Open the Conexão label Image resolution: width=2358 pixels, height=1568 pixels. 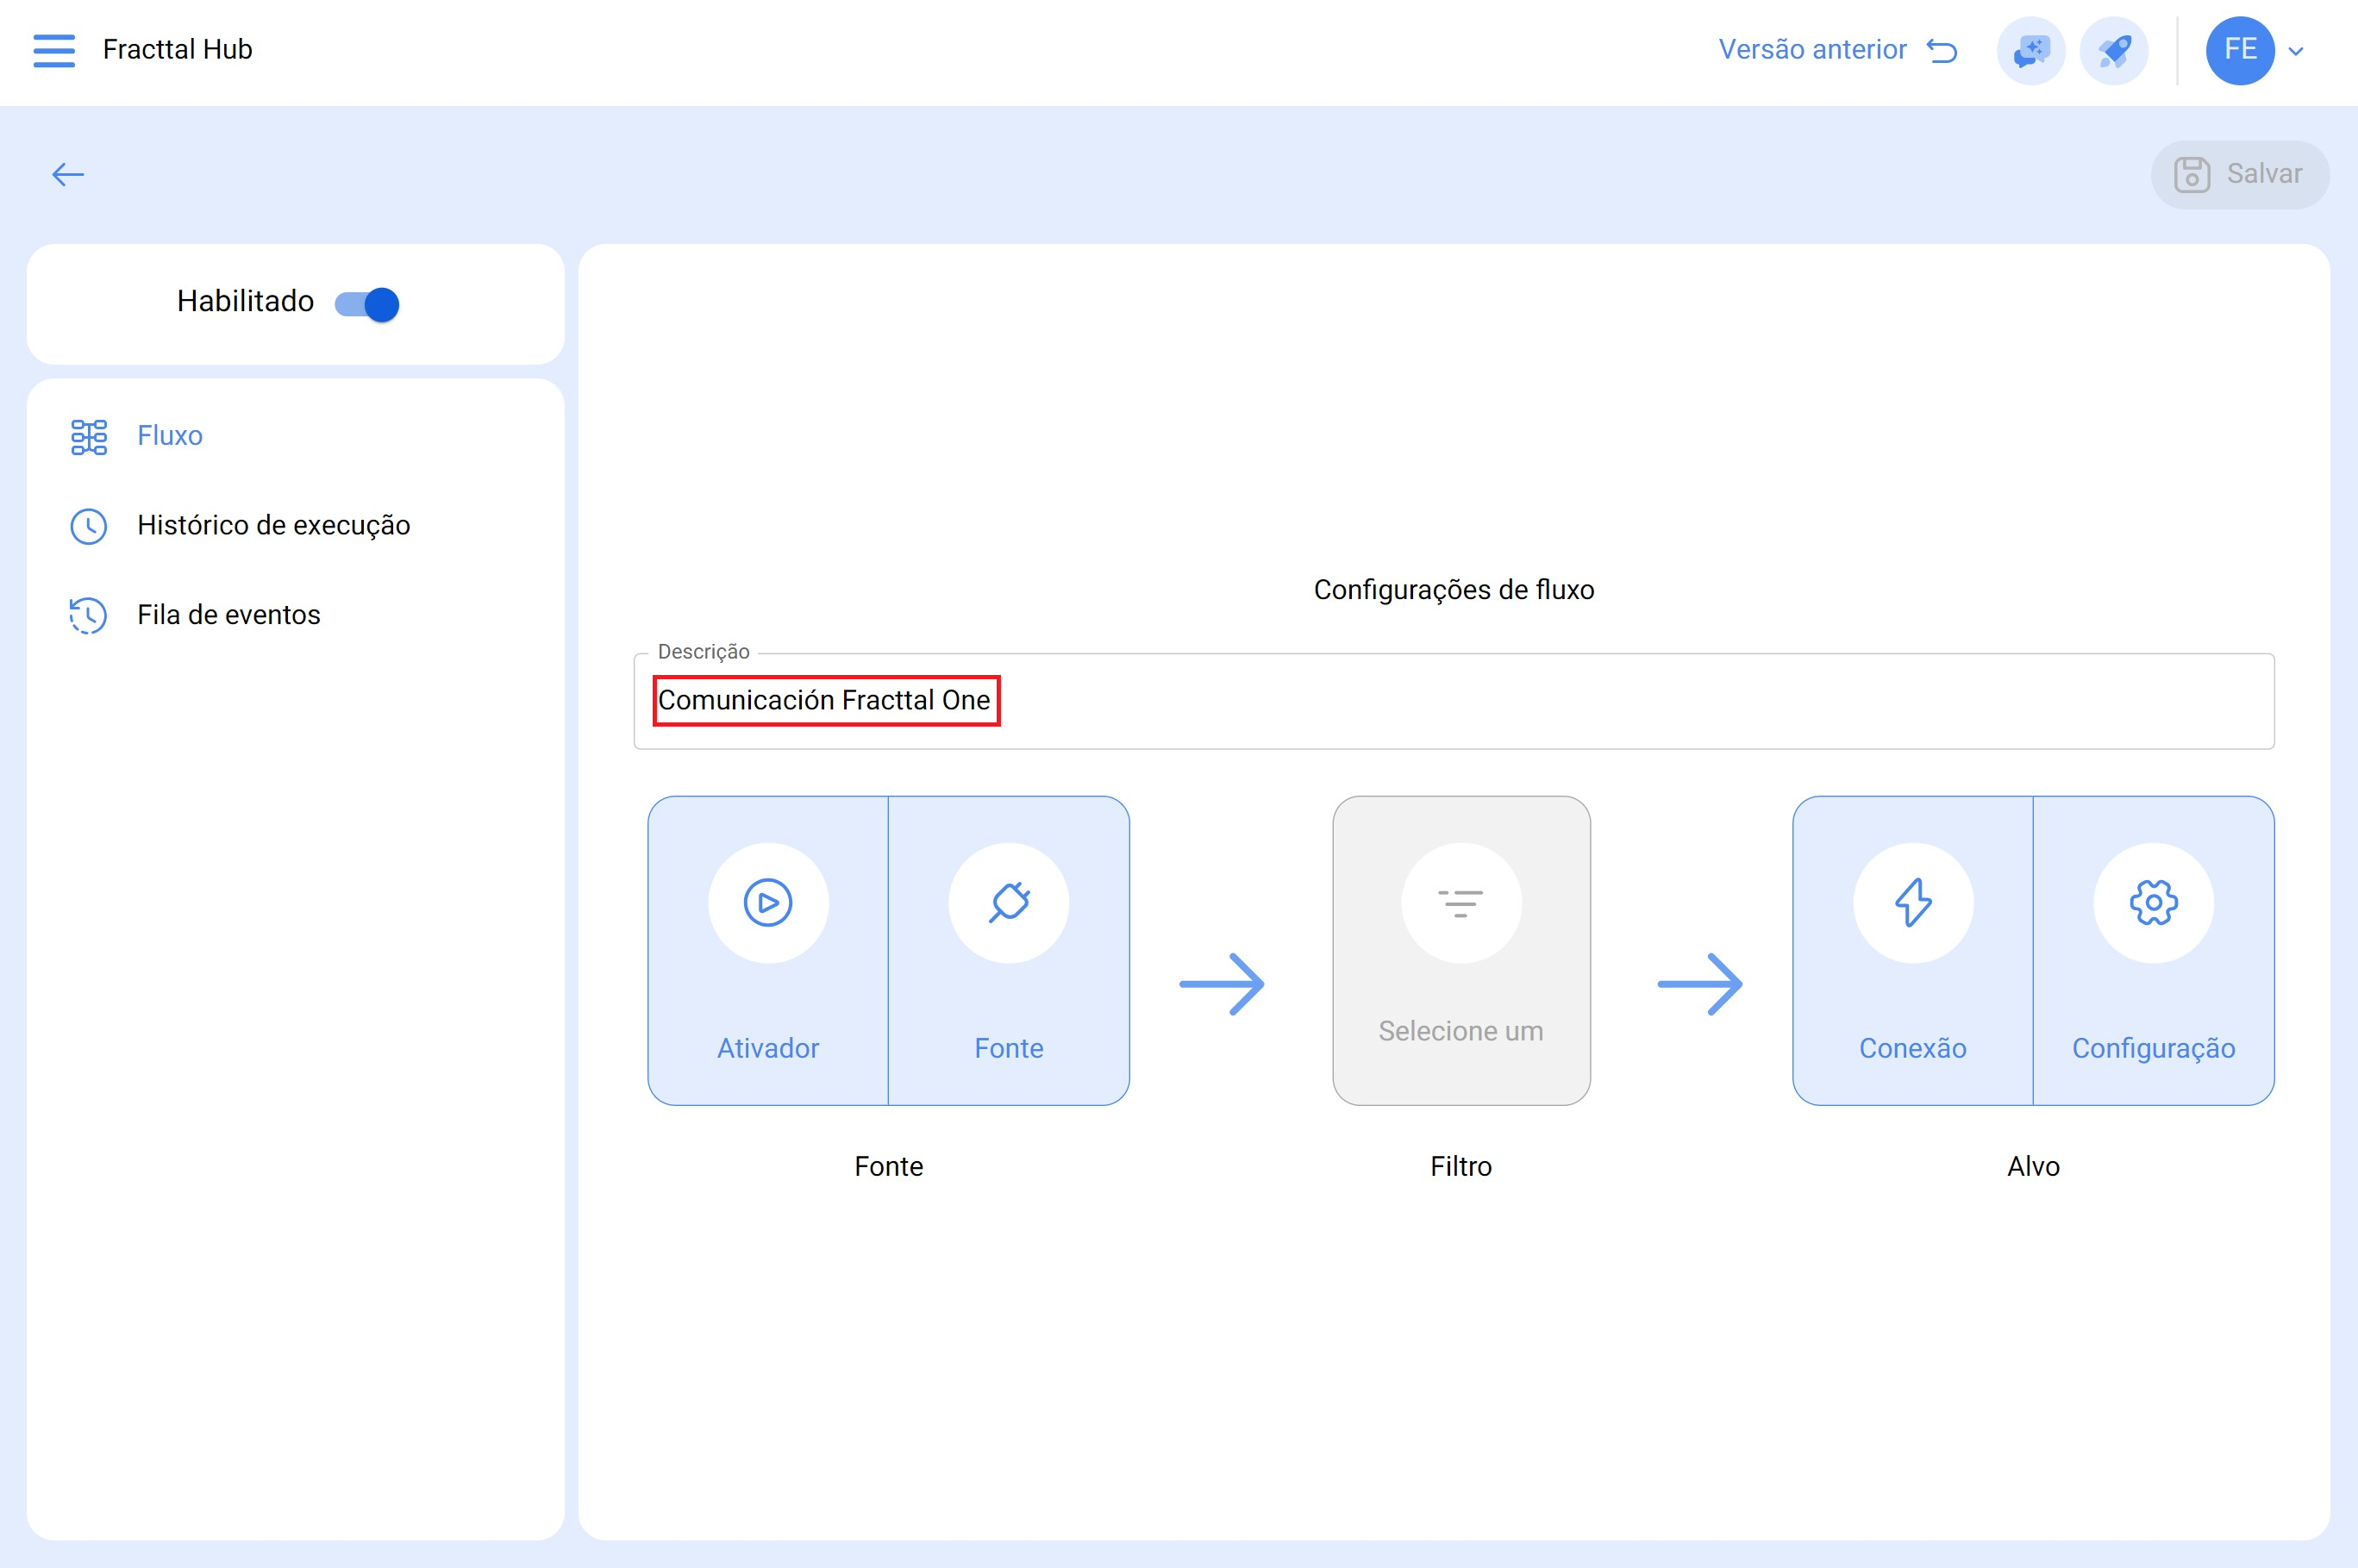coord(1913,1048)
